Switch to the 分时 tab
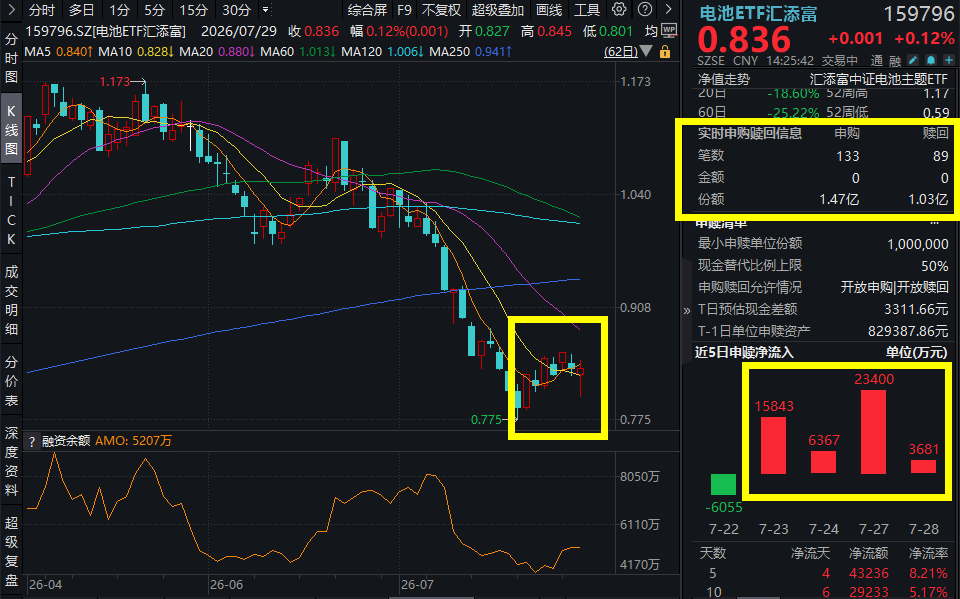The height and width of the screenshot is (599, 960). (x=42, y=10)
